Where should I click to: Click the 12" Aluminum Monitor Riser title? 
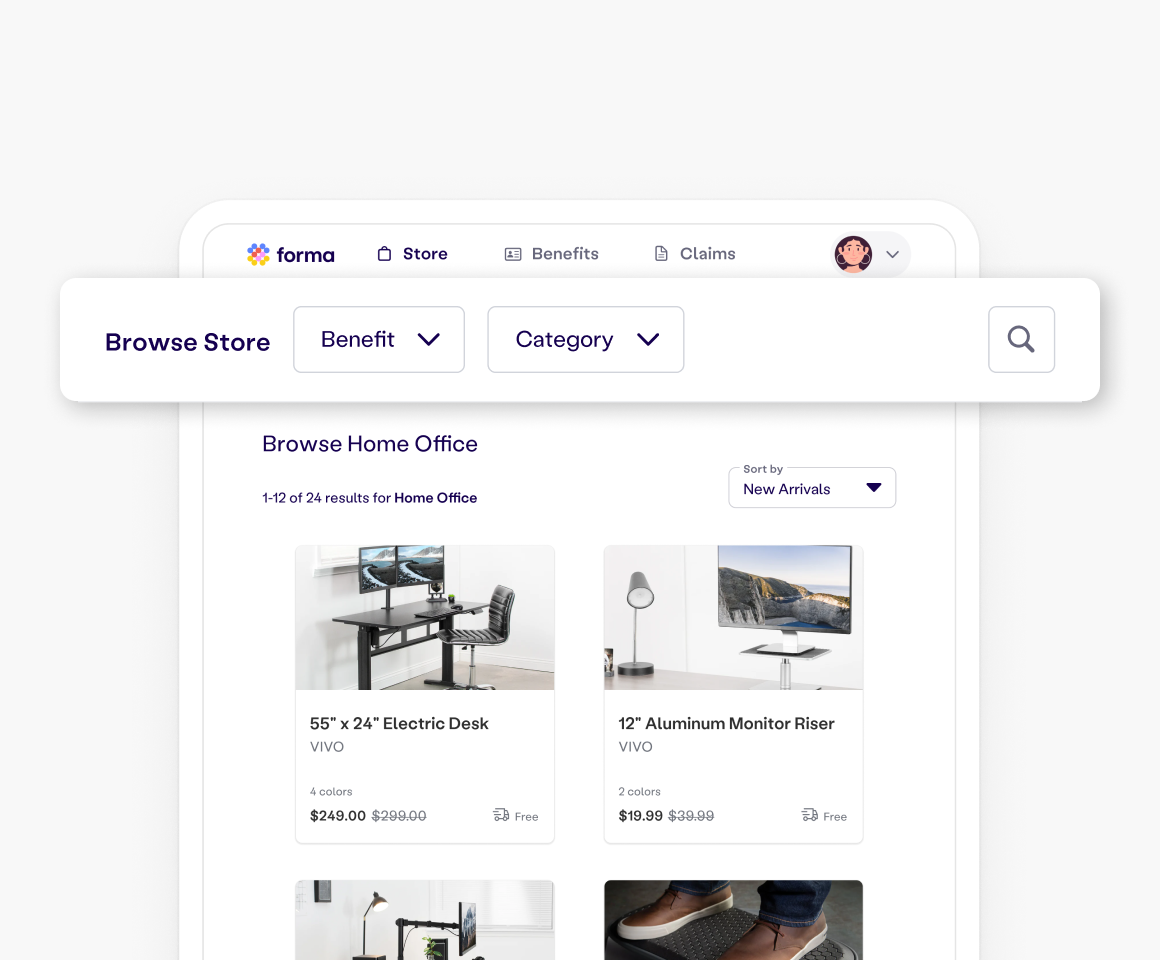point(726,723)
